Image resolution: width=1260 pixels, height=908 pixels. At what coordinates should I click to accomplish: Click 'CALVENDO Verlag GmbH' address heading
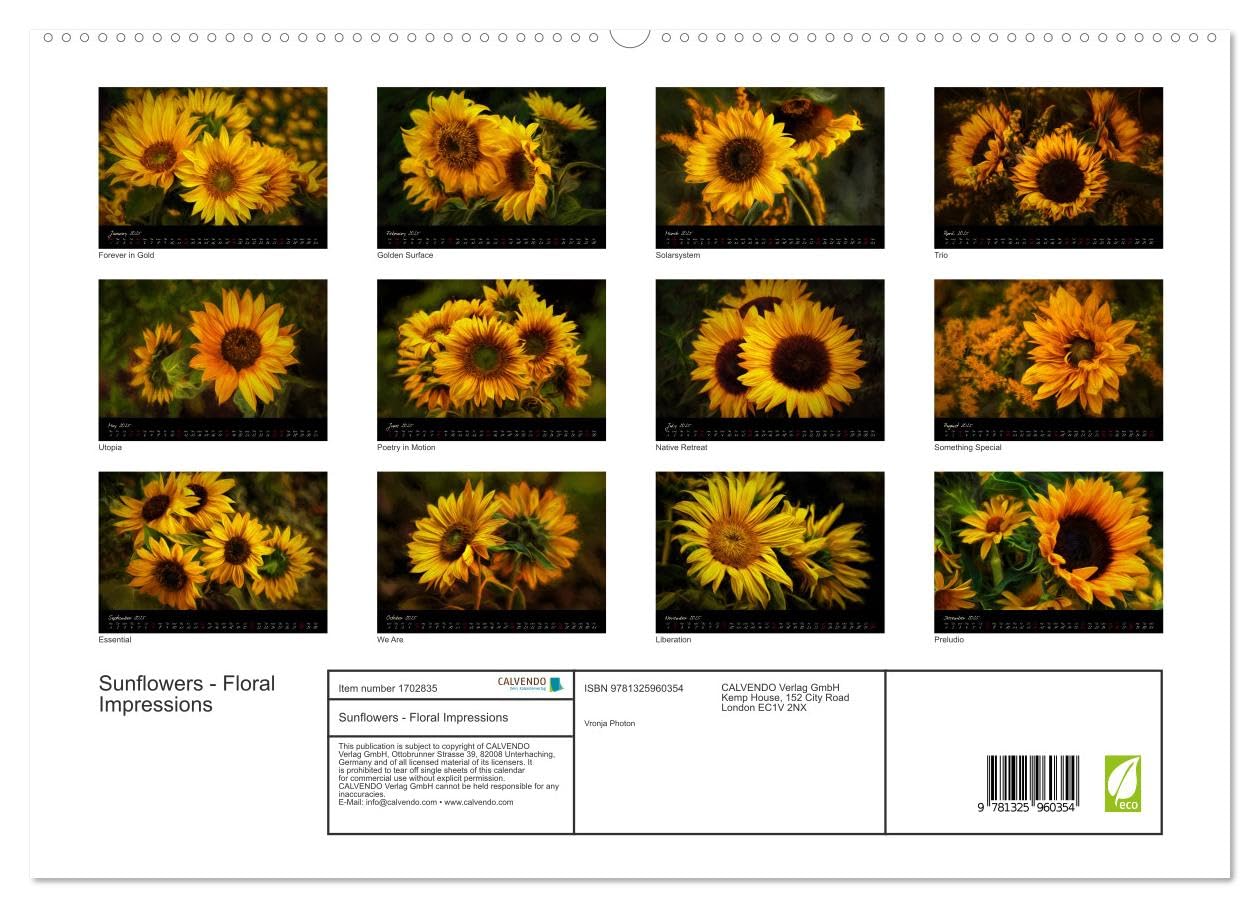pos(780,688)
